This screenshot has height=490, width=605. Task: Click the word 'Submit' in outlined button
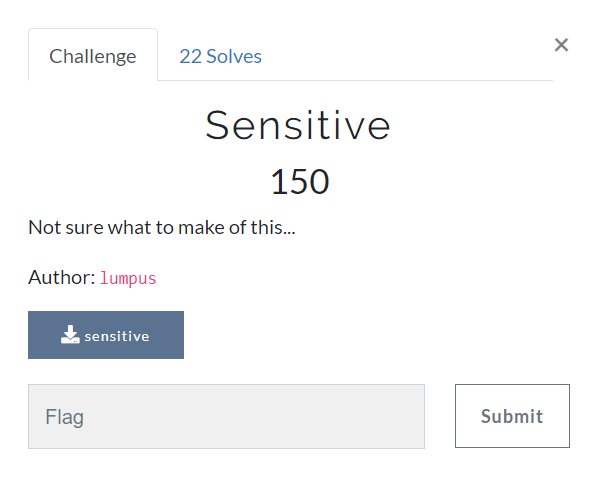pos(512,416)
